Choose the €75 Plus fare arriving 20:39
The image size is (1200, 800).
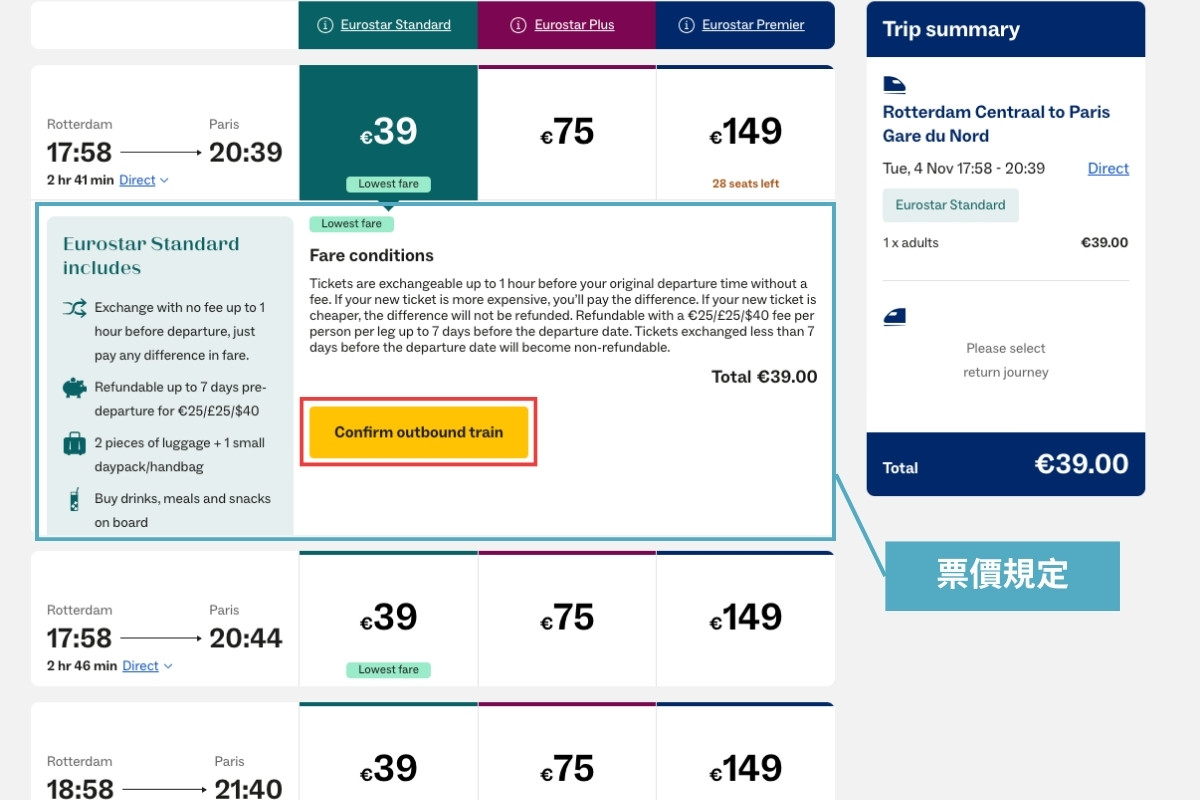tap(567, 133)
